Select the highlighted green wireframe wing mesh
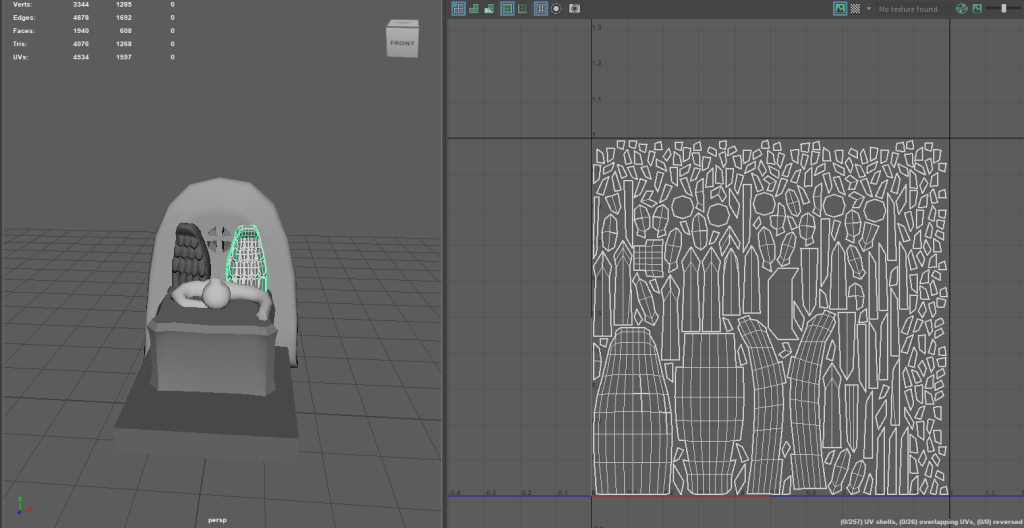This screenshot has height=528, width=1024. (x=246, y=255)
